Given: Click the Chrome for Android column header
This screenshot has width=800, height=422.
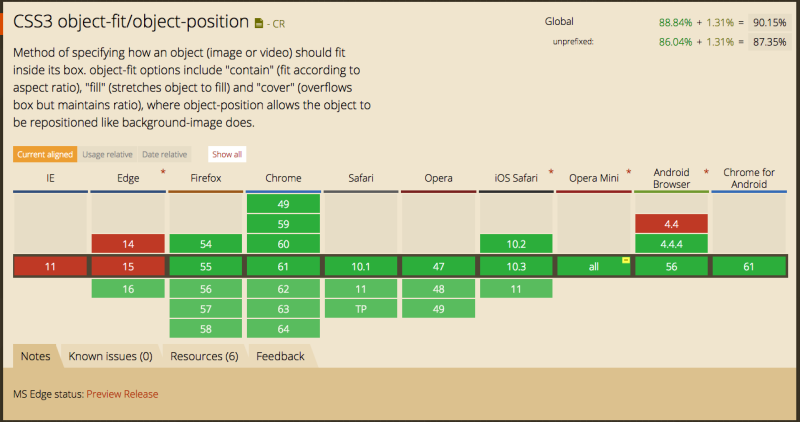Looking at the screenshot, I should [x=749, y=178].
